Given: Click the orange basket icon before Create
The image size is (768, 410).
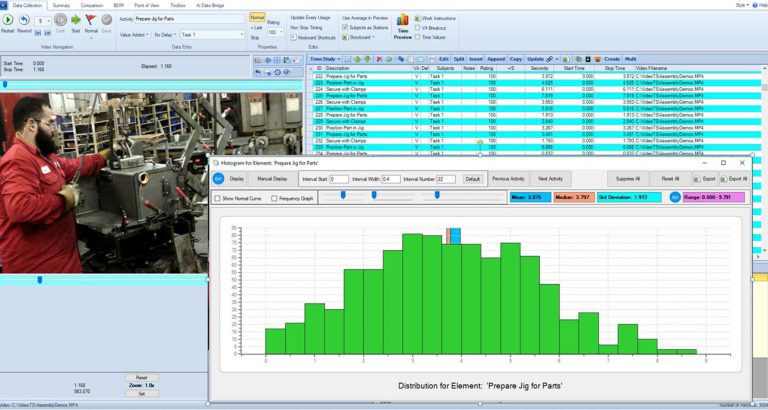Looking at the screenshot, I should point(598,59).
